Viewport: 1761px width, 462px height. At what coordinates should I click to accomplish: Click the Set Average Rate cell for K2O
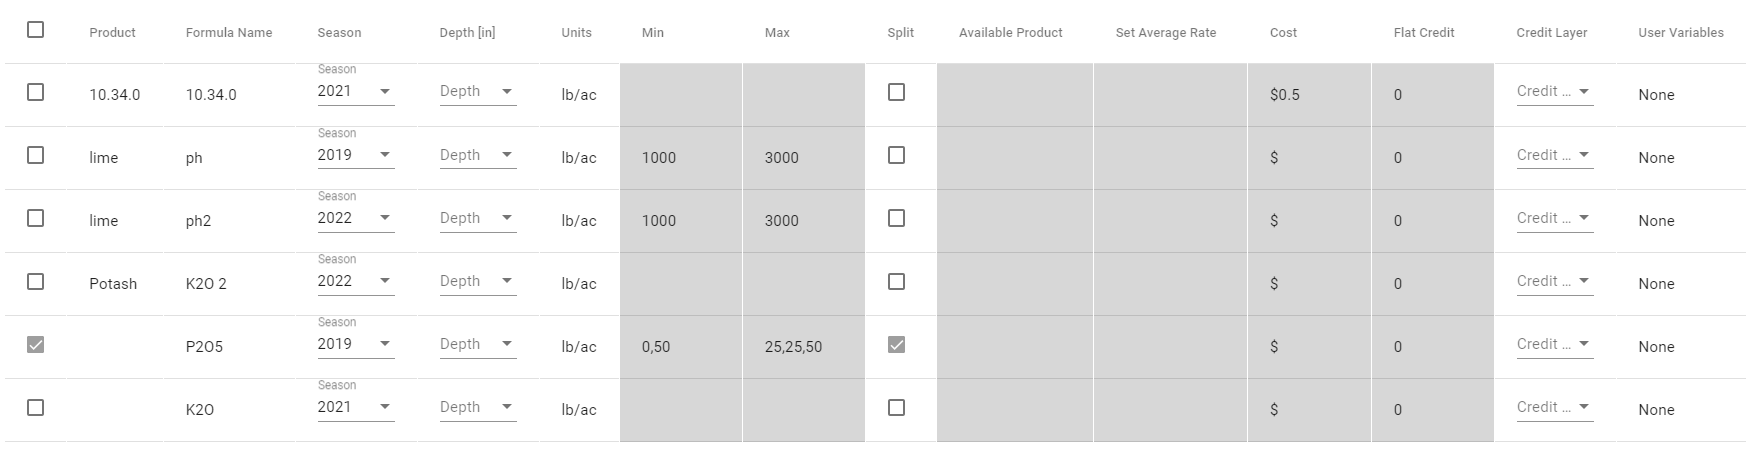point(1170,410)
